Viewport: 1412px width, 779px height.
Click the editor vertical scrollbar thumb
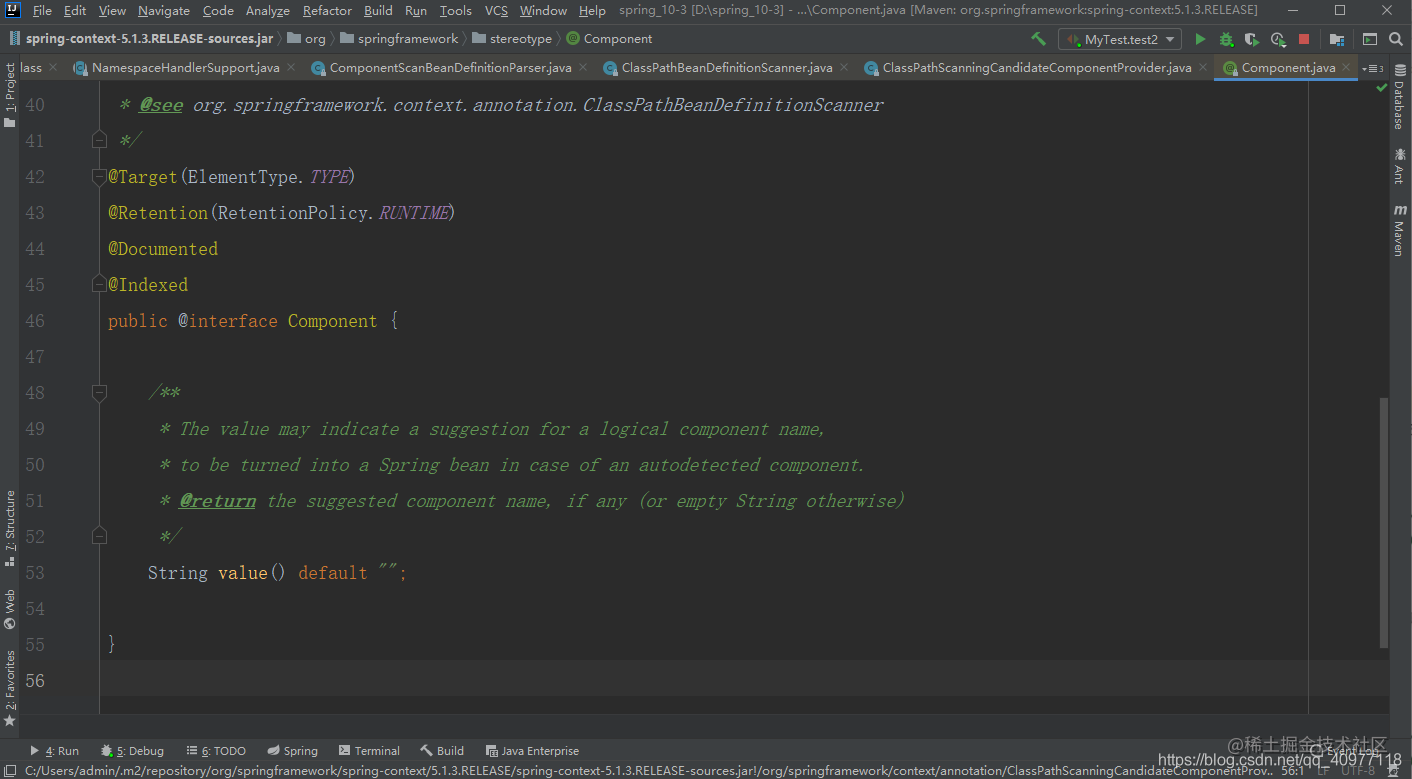[1384, 522]
